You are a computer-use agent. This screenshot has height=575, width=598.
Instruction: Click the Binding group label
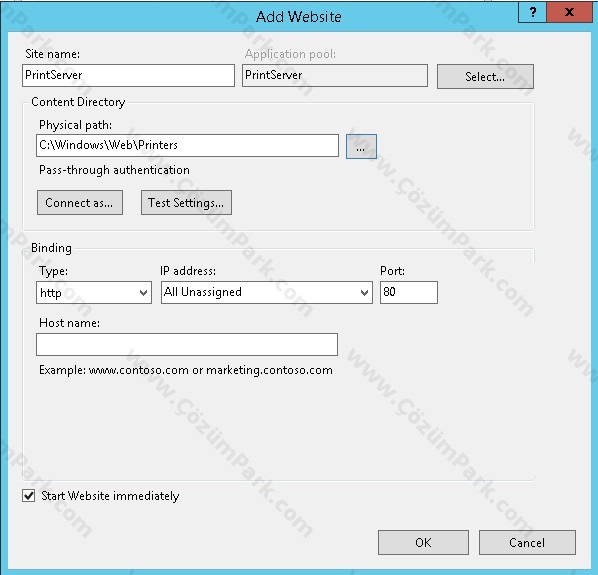point(51,248)
